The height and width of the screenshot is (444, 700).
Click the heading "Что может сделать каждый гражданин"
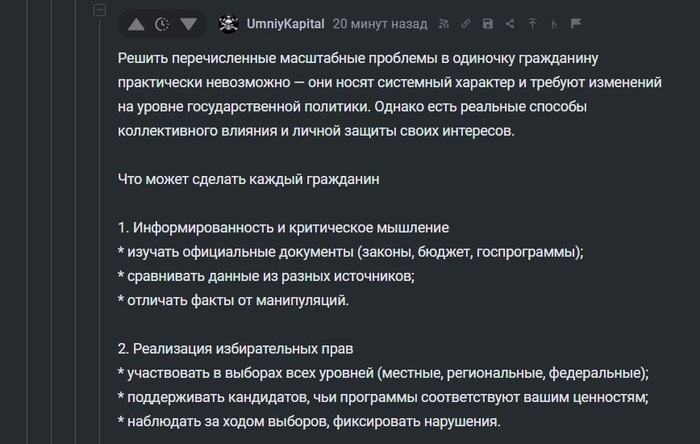tap(248, 179)
